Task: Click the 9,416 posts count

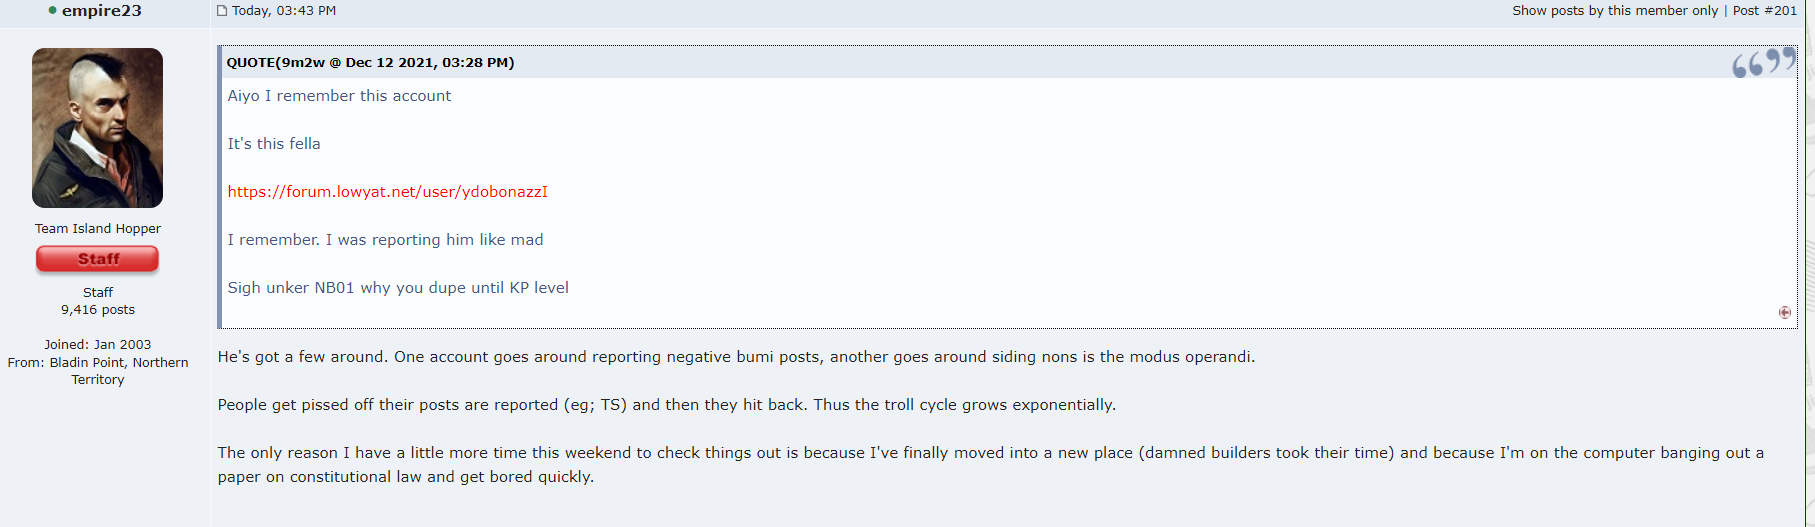Action: (98, 310)
